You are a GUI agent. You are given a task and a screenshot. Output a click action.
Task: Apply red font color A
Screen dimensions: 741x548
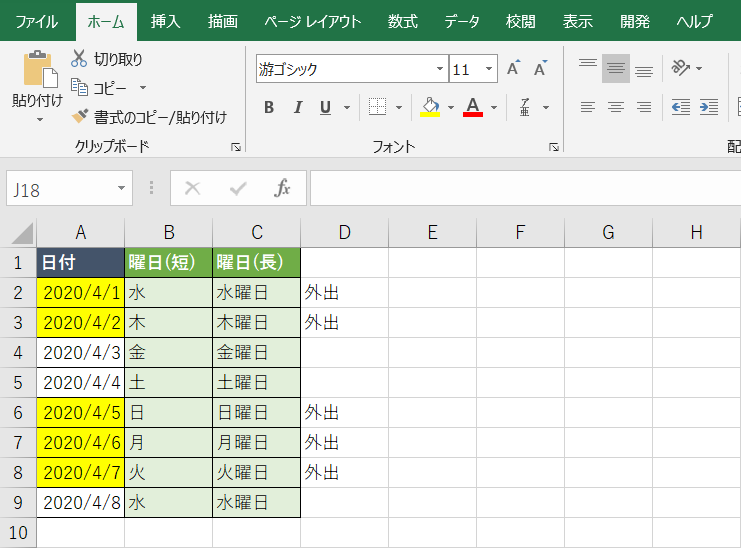(x=473, y=107)
